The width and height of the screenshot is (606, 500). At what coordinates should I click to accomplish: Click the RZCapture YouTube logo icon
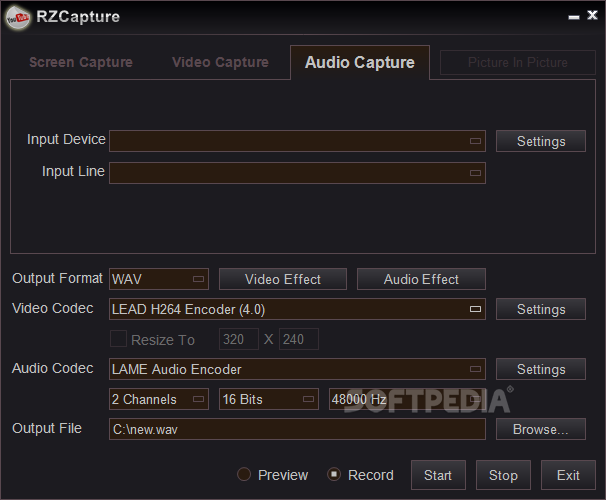18,17
